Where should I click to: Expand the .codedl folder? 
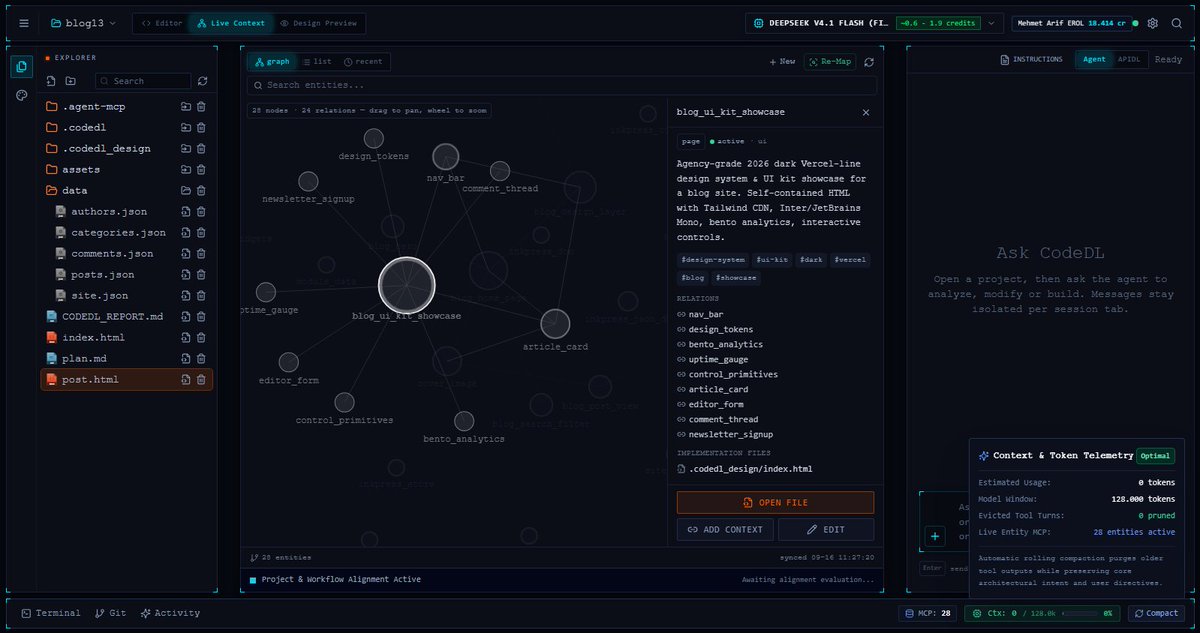pos(82,127)
